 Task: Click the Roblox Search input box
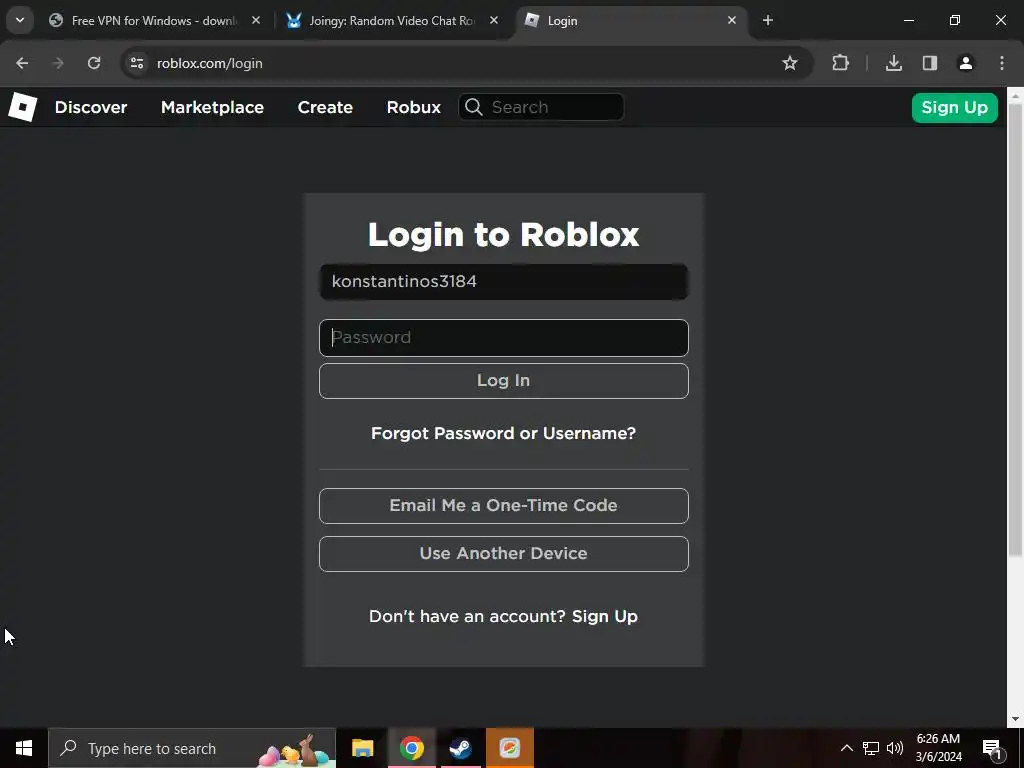pyautogui.click(x=541, y=107)
